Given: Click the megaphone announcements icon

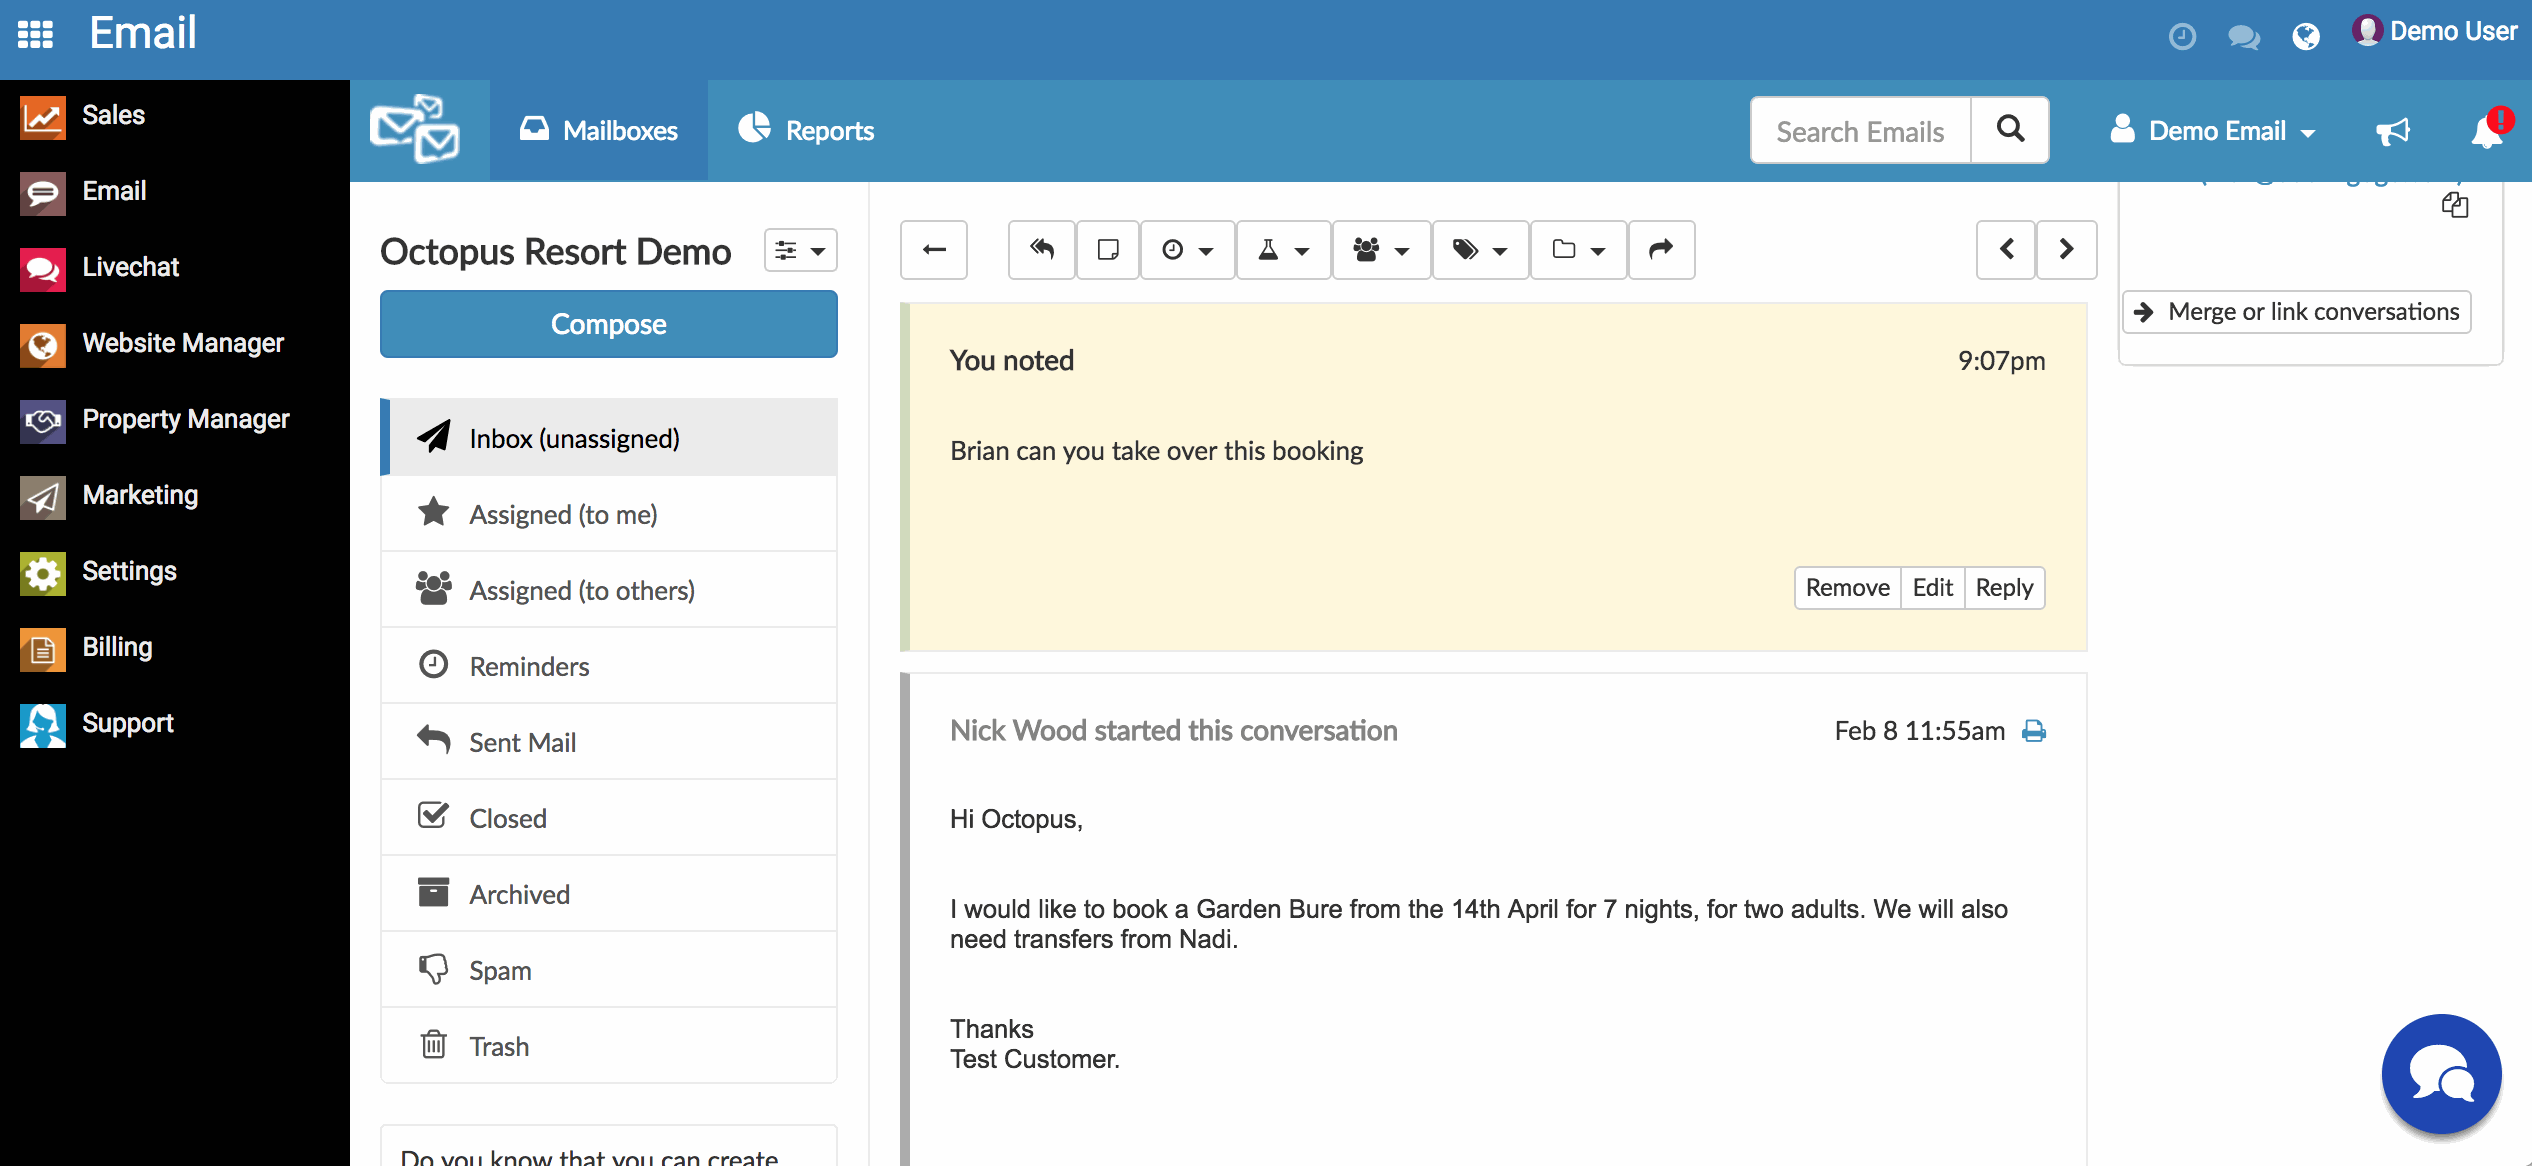Looking at the screenshot, I should [x=2393, y=131].
